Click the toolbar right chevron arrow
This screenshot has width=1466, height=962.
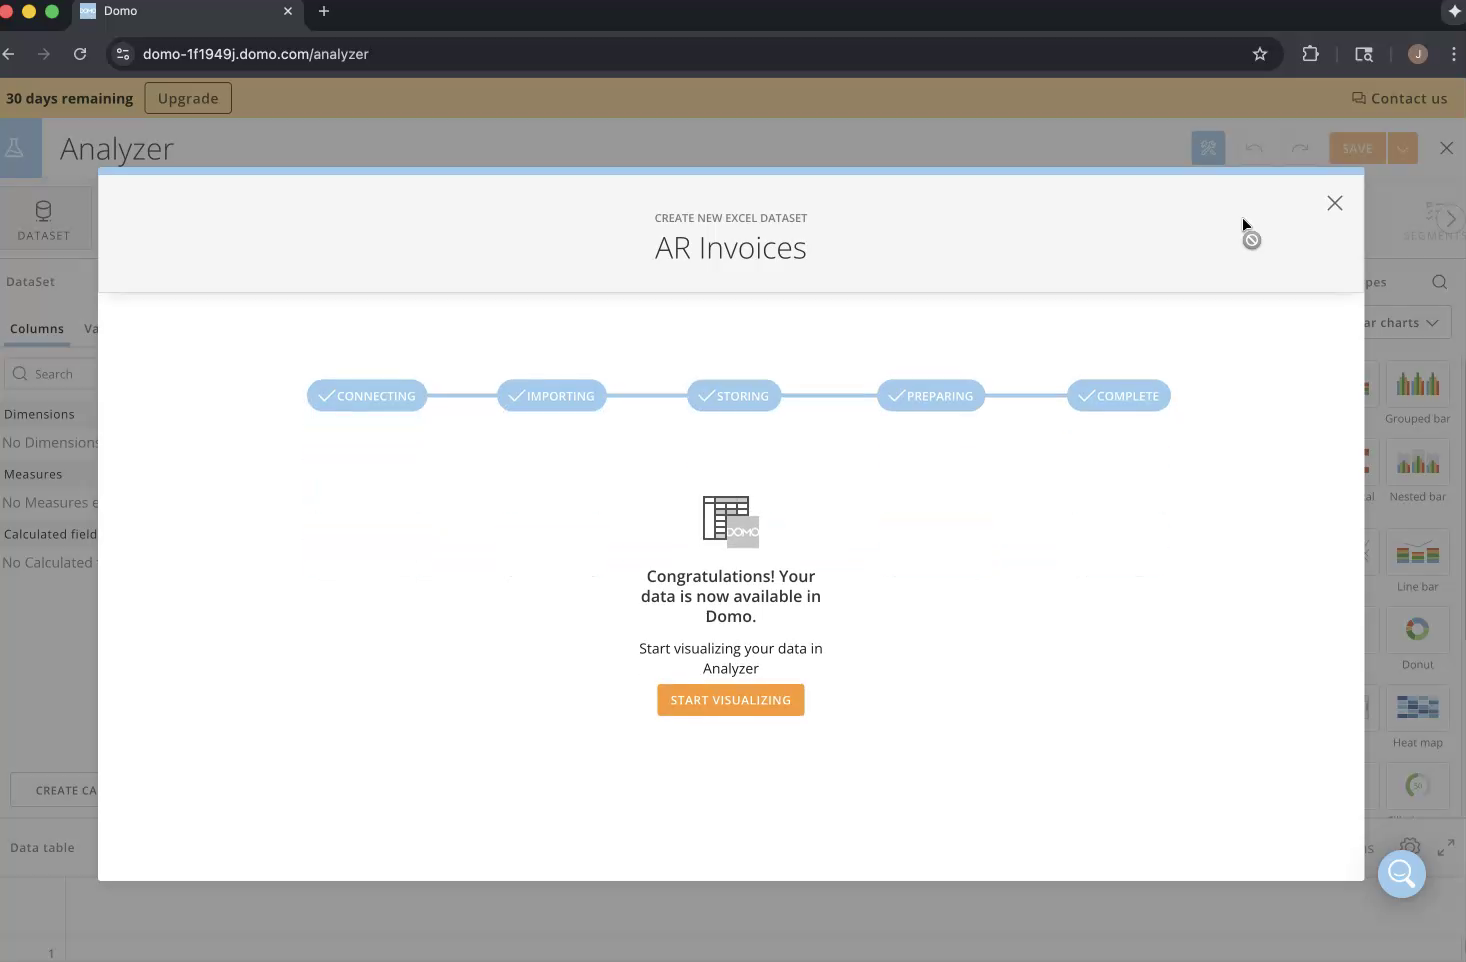tap(1450, 218)
